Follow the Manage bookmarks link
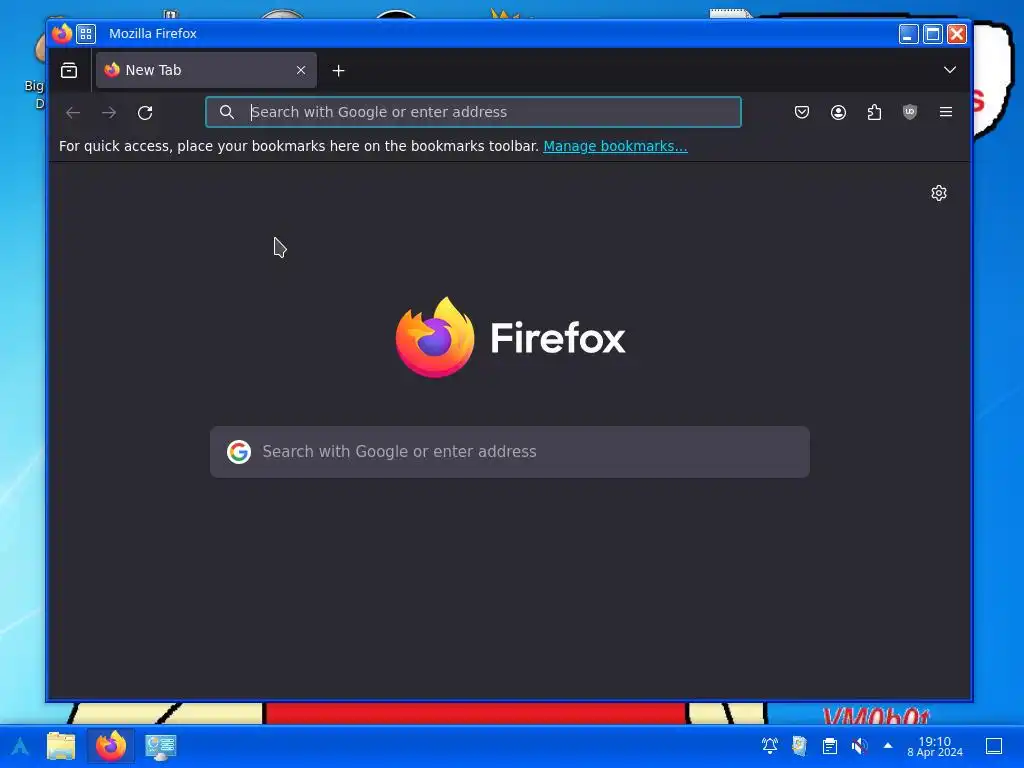Screen dimensions: 1024x768 click(x=615, y=146)
